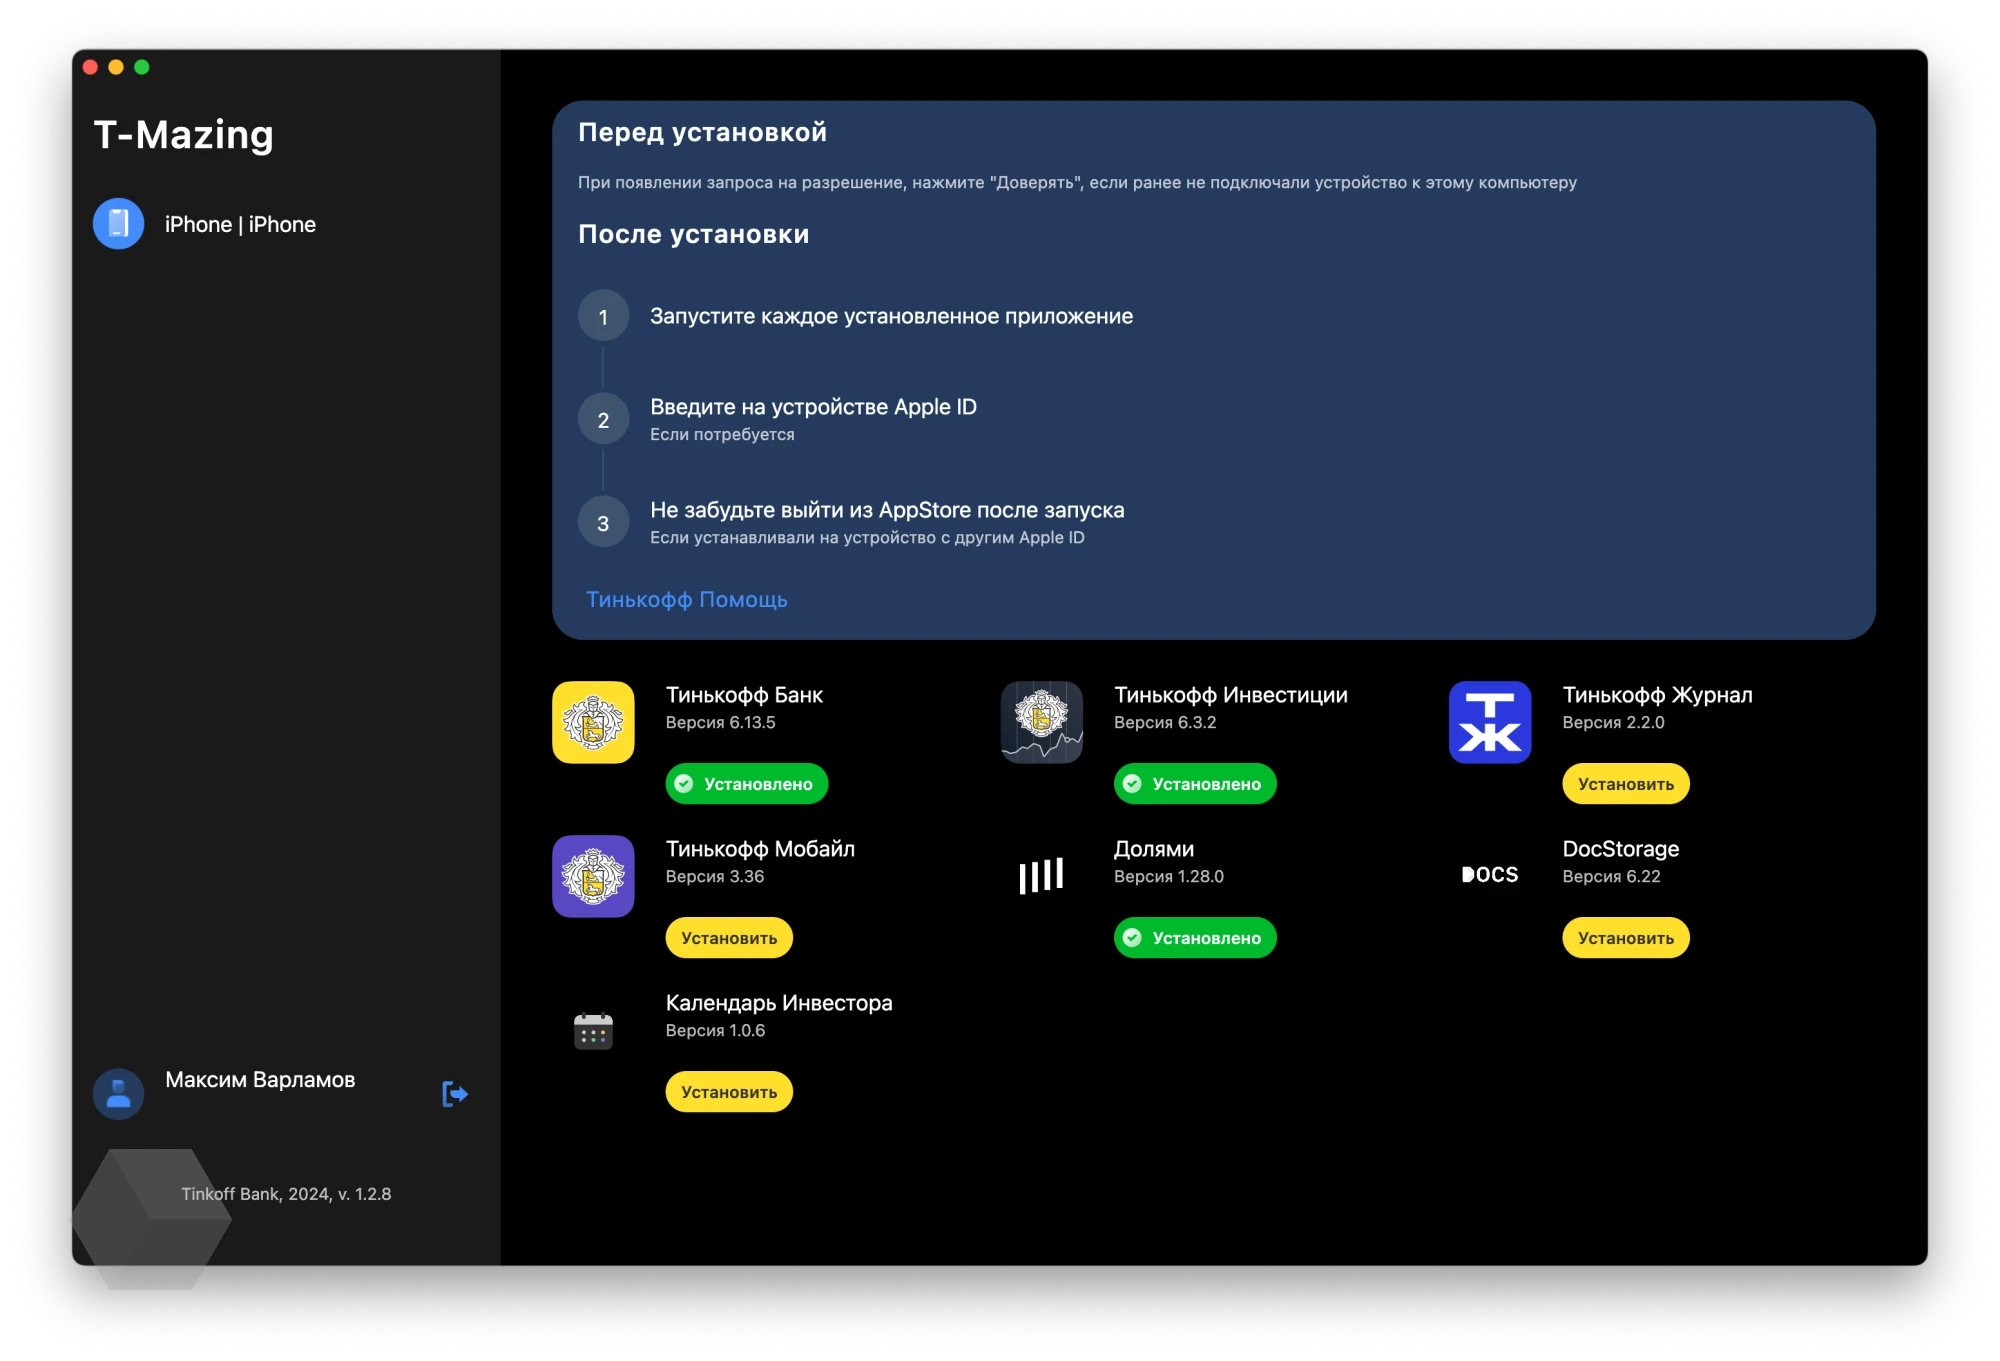Screen dimensions: 2000x1361
Task: Click step 2 circle in instructions
Action: (x=603, y=419)
